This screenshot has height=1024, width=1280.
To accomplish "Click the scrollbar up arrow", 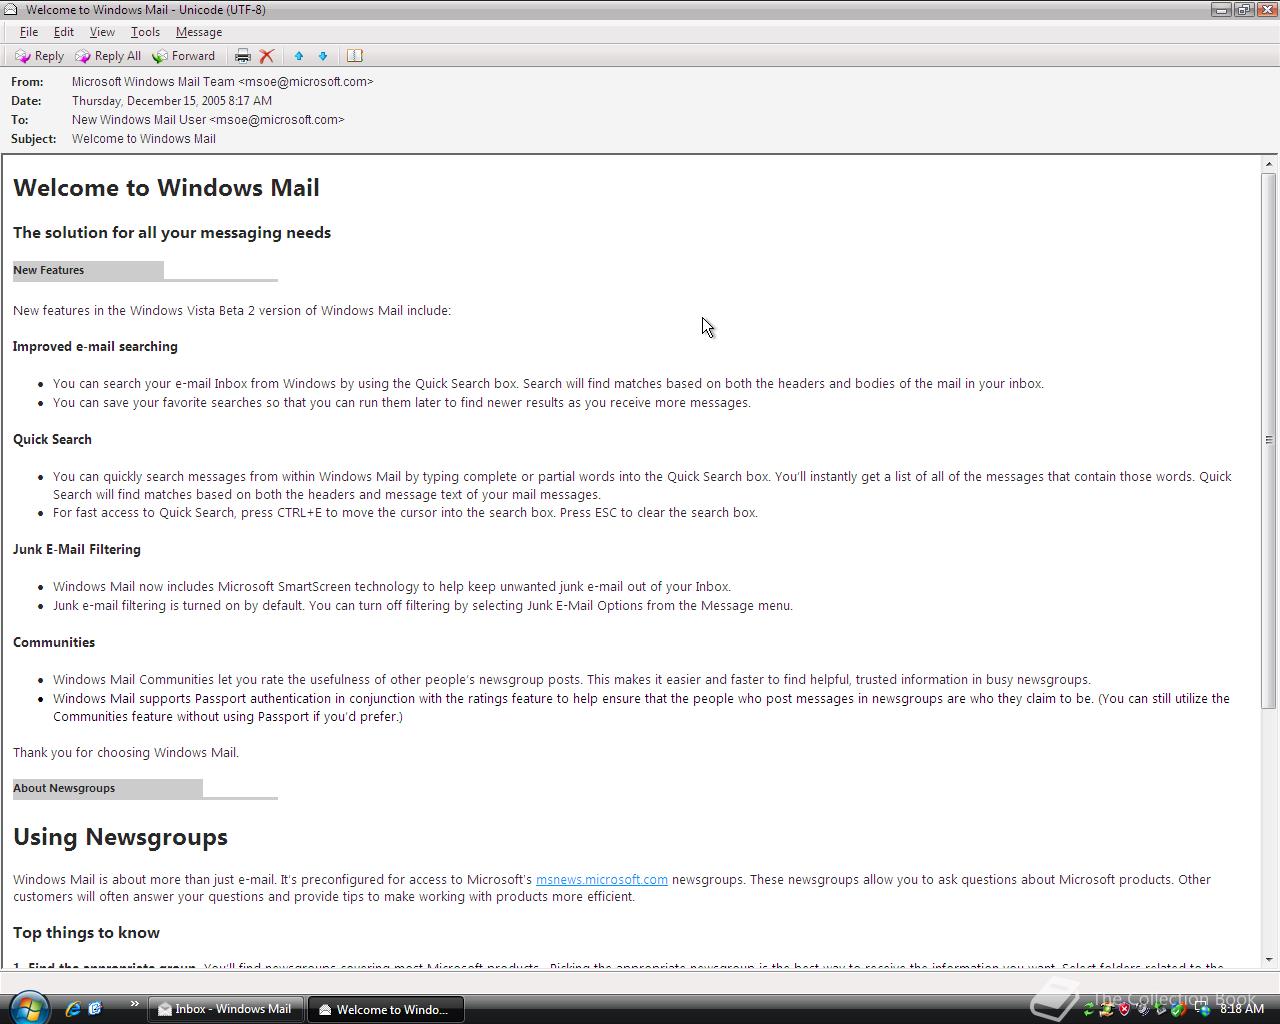I will [x=1269, y=164].
